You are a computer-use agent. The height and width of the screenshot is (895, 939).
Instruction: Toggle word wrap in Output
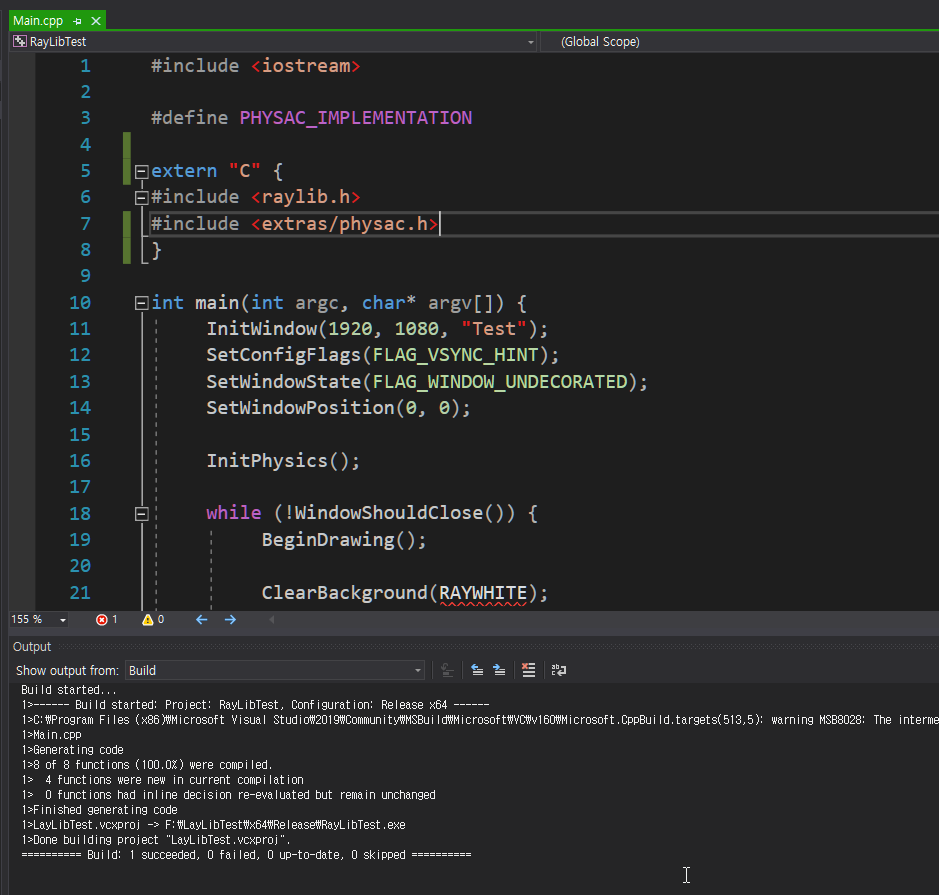[x=559, y=671]
